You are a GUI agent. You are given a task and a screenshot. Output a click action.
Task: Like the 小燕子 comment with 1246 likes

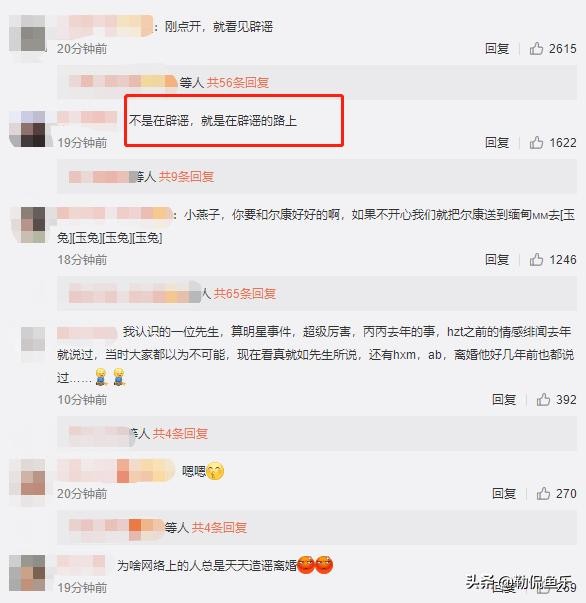tap(536, 260)
